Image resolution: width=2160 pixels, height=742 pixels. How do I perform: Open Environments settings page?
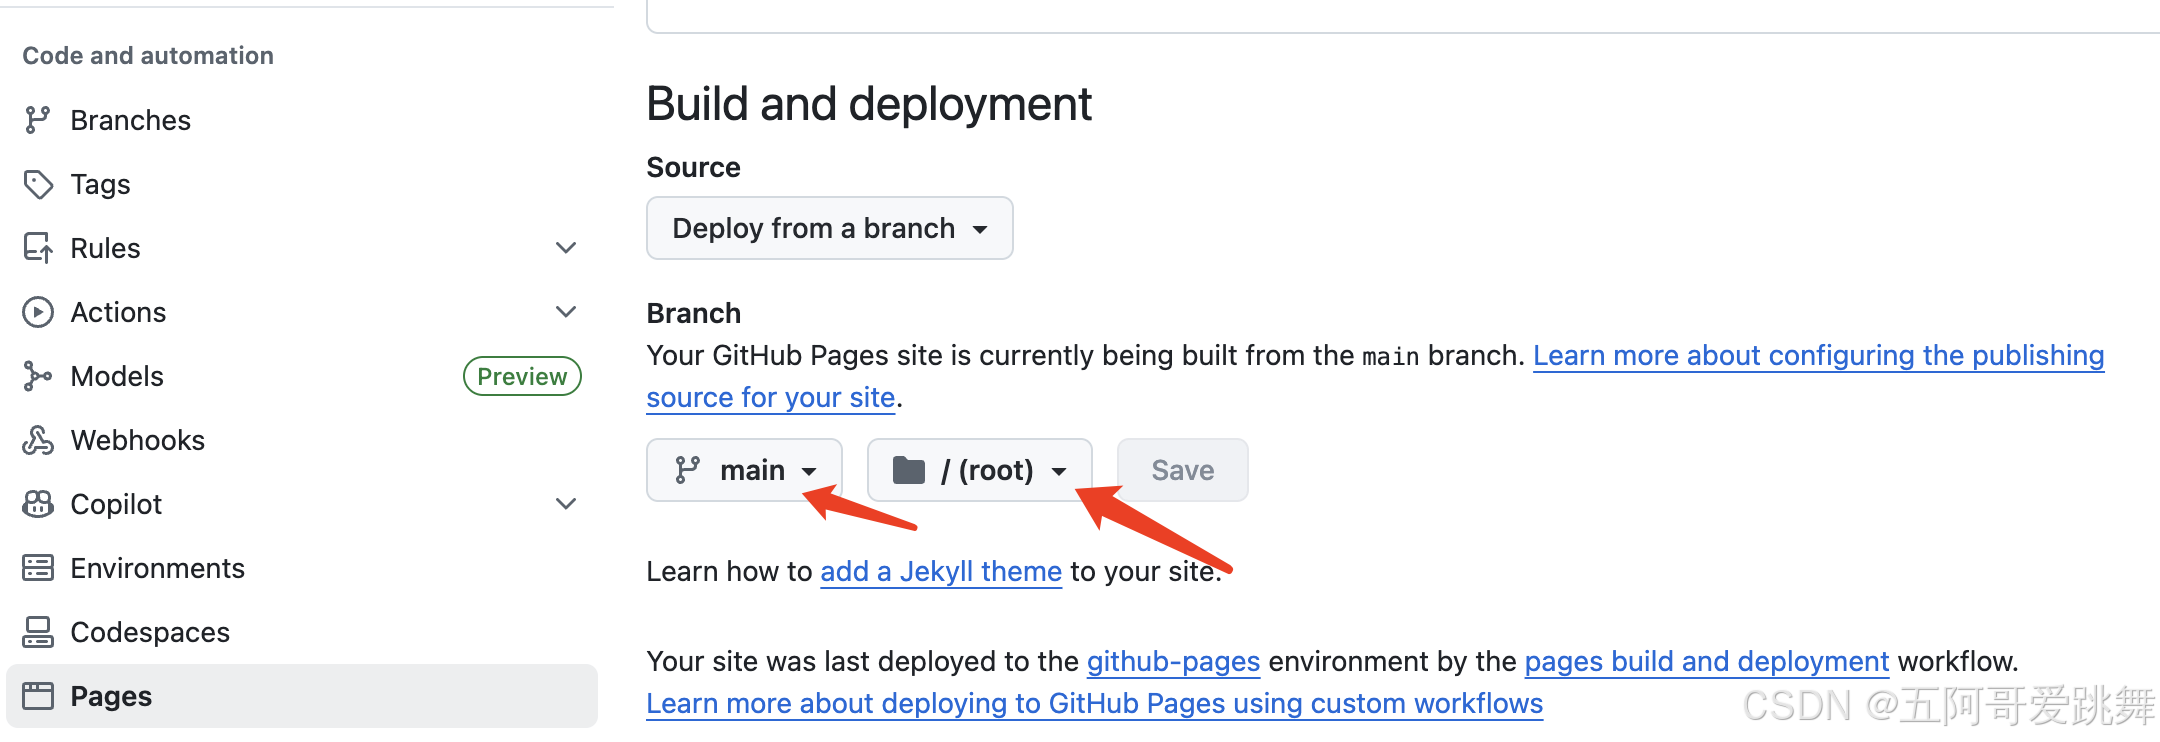302,568
